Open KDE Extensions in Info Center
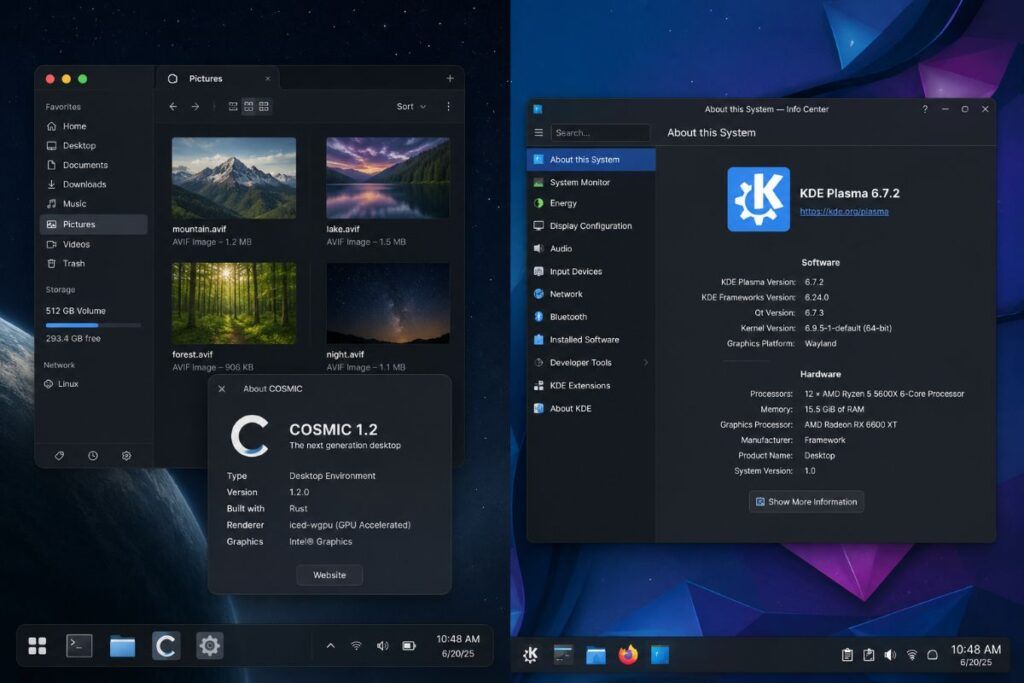 point(591,385)
